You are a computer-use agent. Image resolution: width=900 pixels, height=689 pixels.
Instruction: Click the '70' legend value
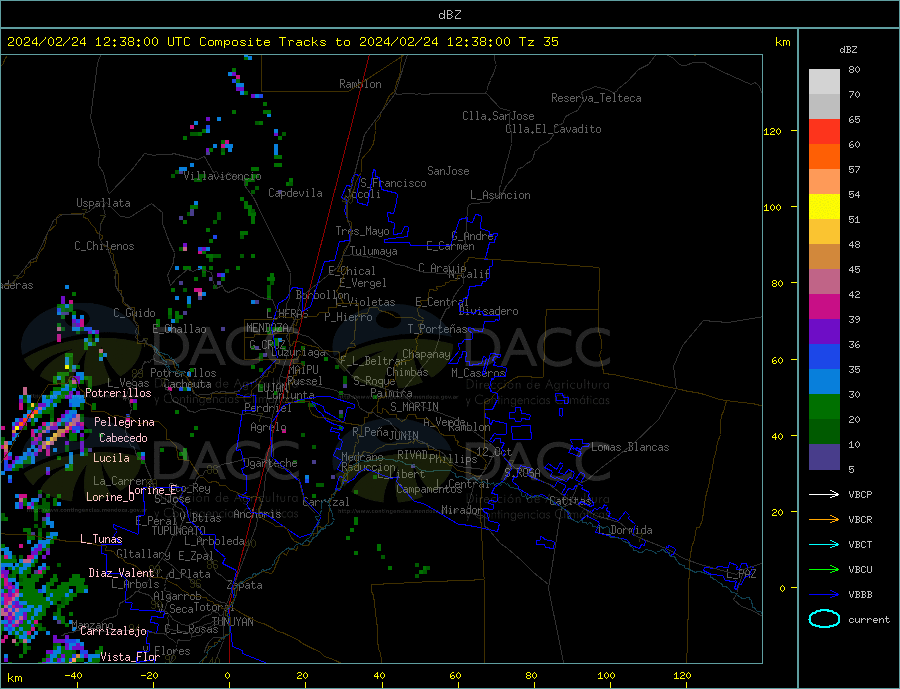pyautogui.click(x=854, y=94)
